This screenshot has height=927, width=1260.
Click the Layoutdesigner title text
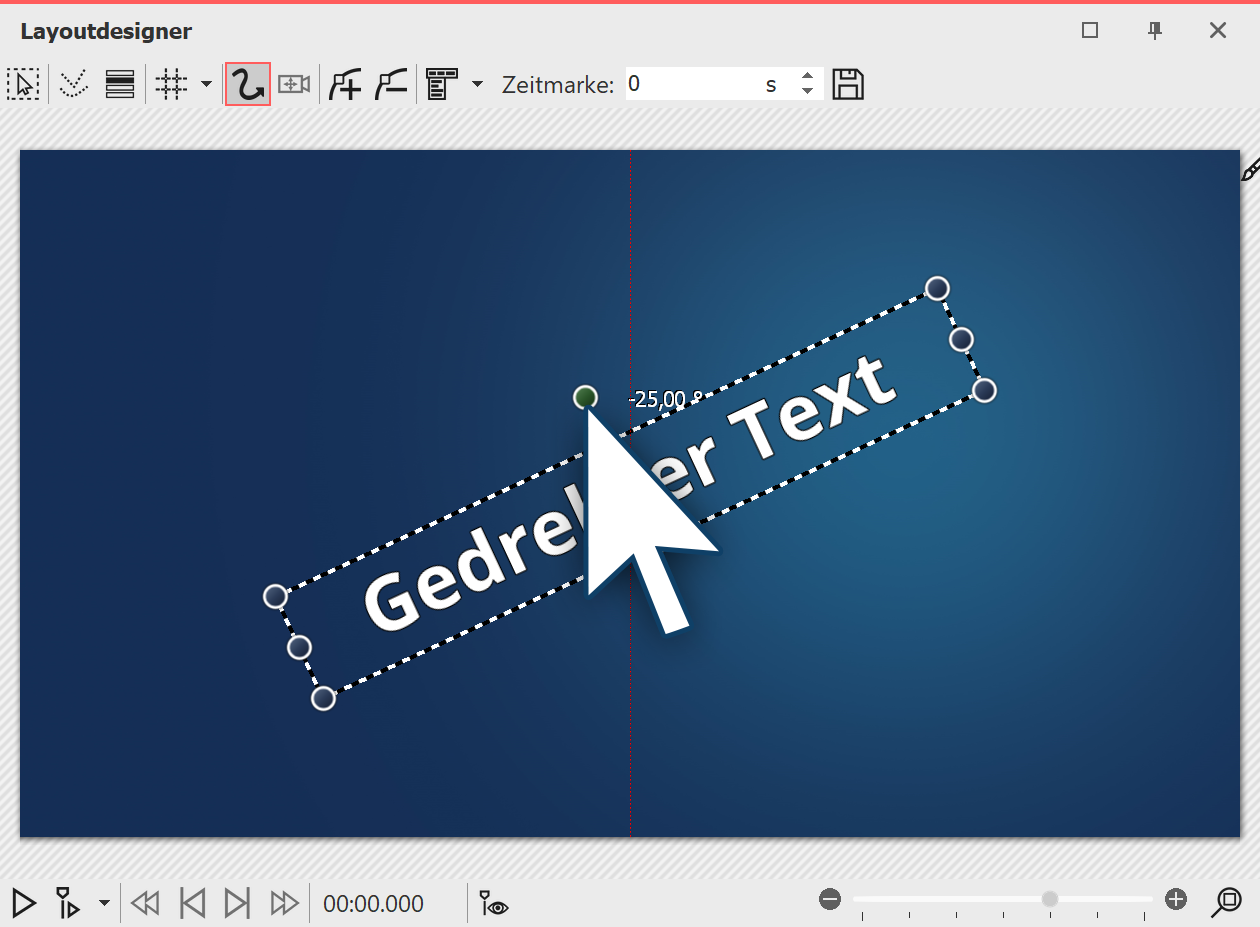click(105, 31)
